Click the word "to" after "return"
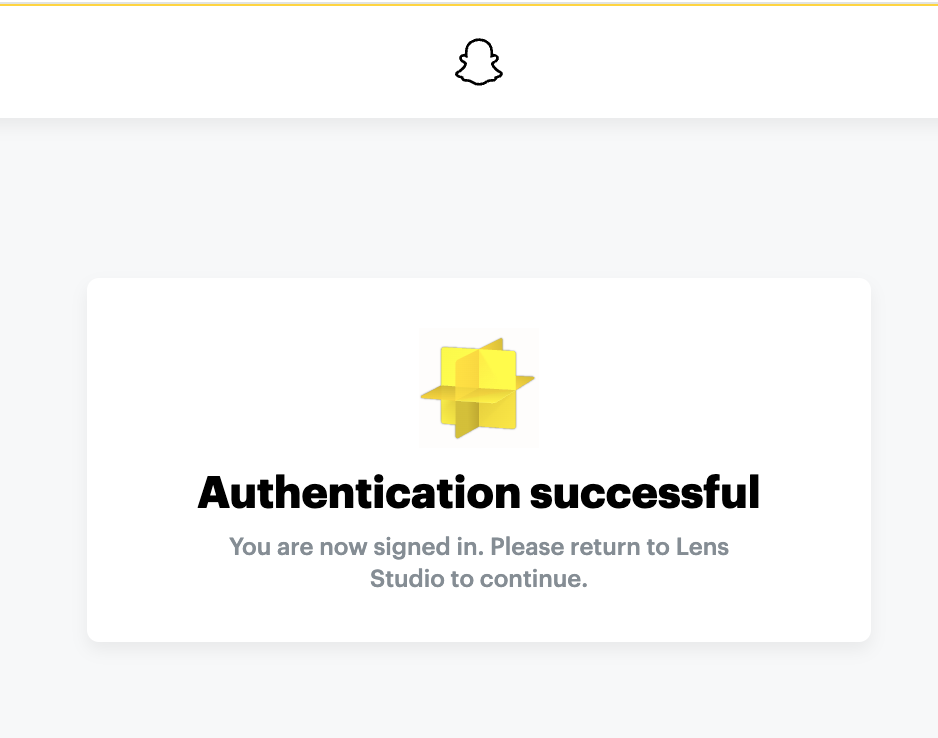 pos(655,547)
